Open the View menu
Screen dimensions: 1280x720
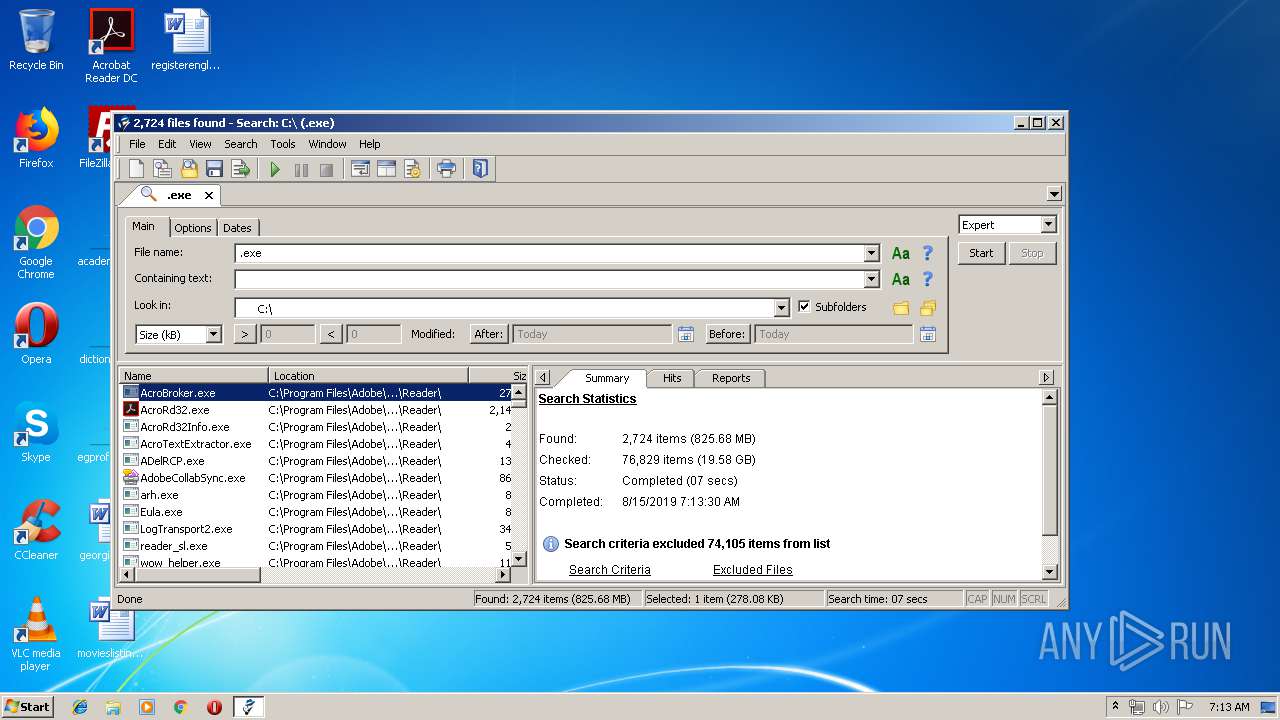tap(200, 144)
